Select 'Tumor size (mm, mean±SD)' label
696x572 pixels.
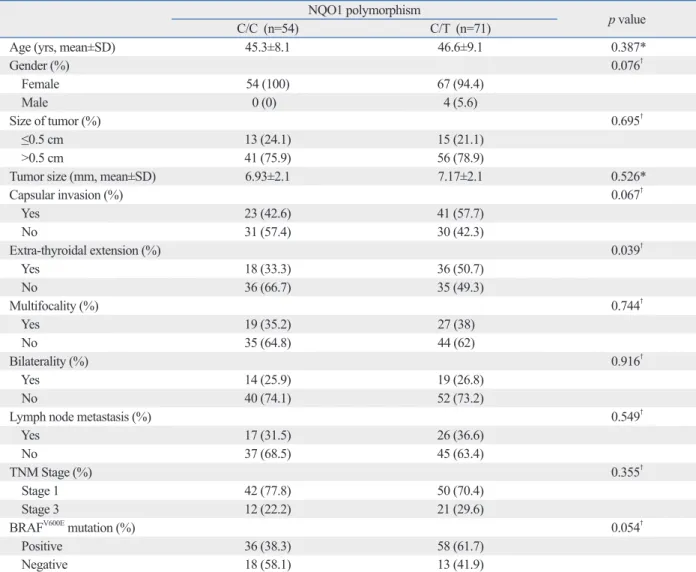[x=83, y=177]
